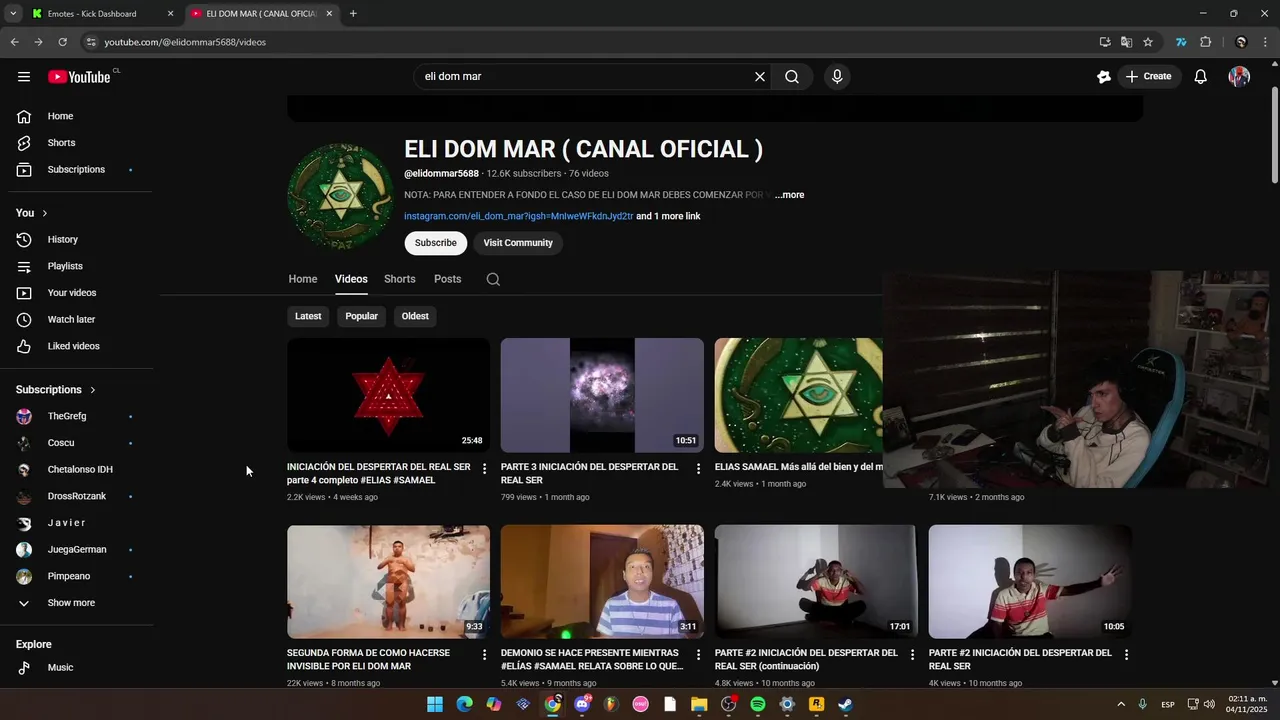Switch to the channel Posts tab
The image size is (1280, 720).
point(448,279)
